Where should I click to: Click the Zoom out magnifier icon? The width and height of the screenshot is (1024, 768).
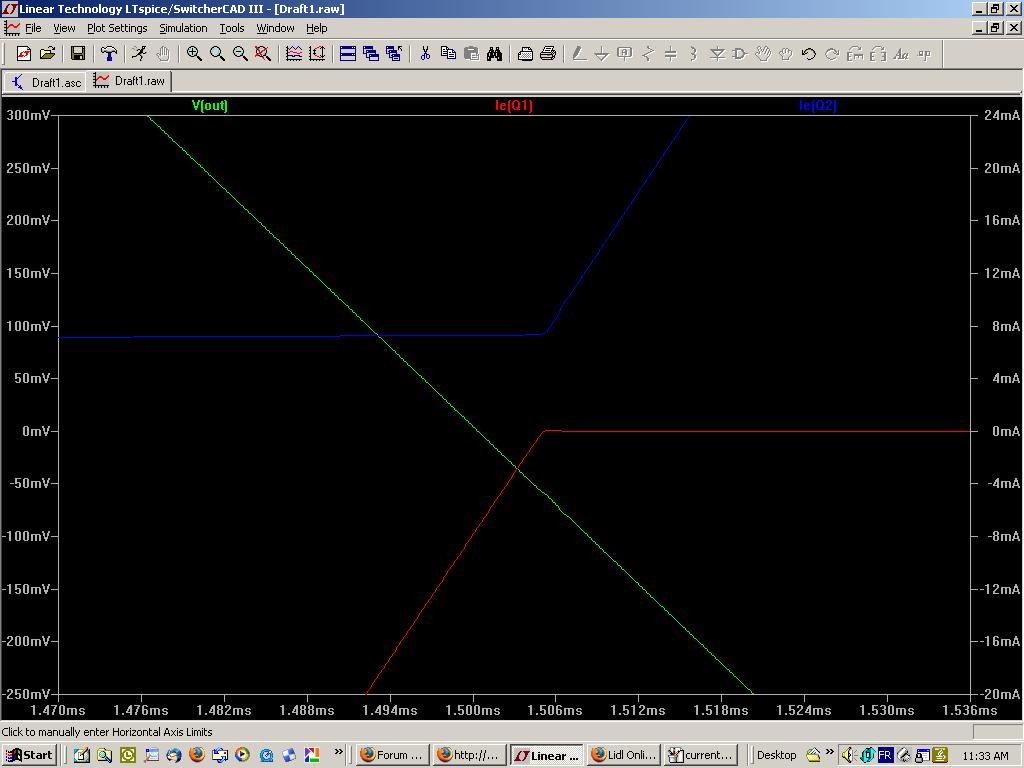pyautogui.click(x=240, y=54)
